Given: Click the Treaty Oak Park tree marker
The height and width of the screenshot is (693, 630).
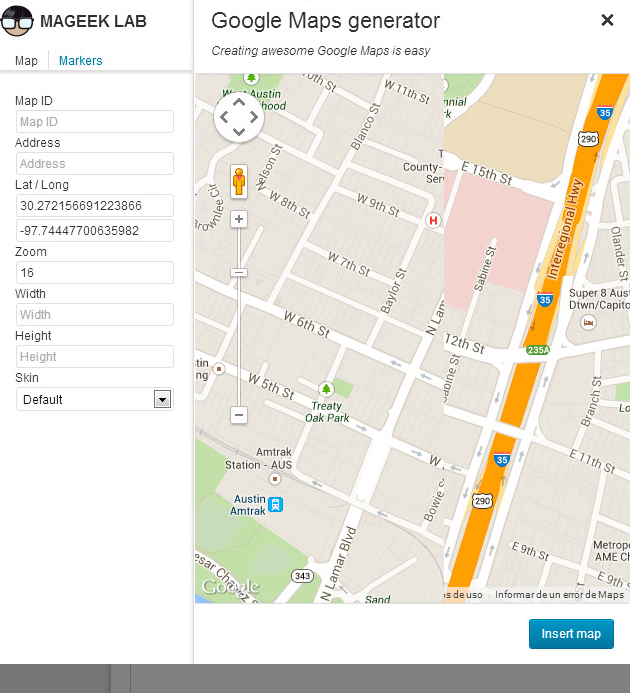Looking at the screenshot, I should (x=325, y=388).
